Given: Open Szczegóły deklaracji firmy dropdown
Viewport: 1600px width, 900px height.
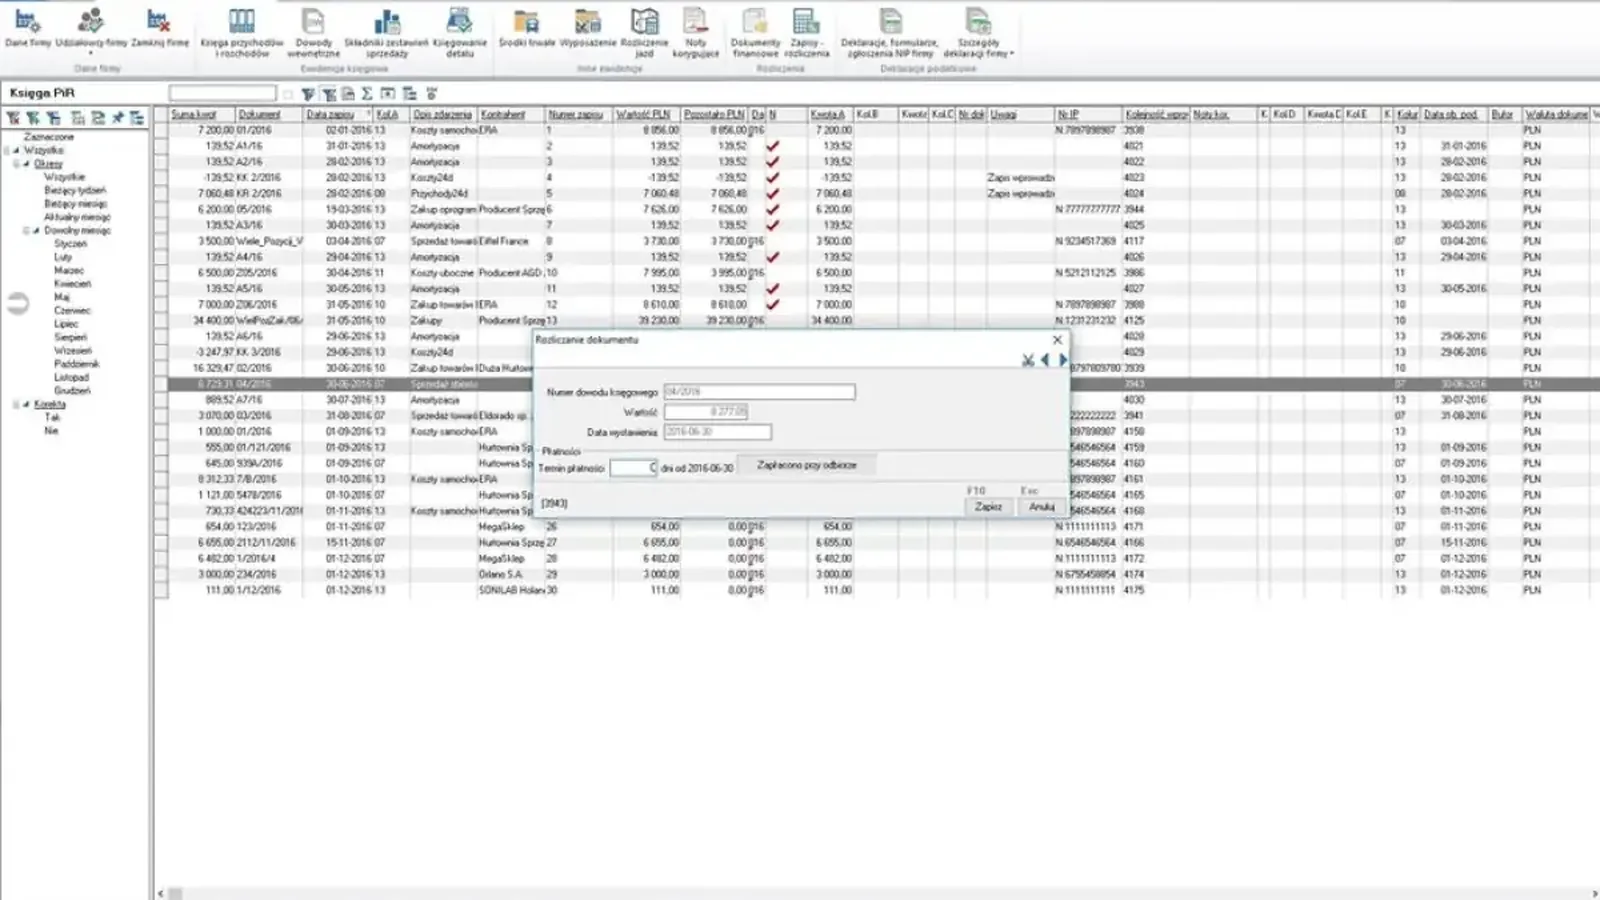Looking at the screenshot, I should [978, 33].
